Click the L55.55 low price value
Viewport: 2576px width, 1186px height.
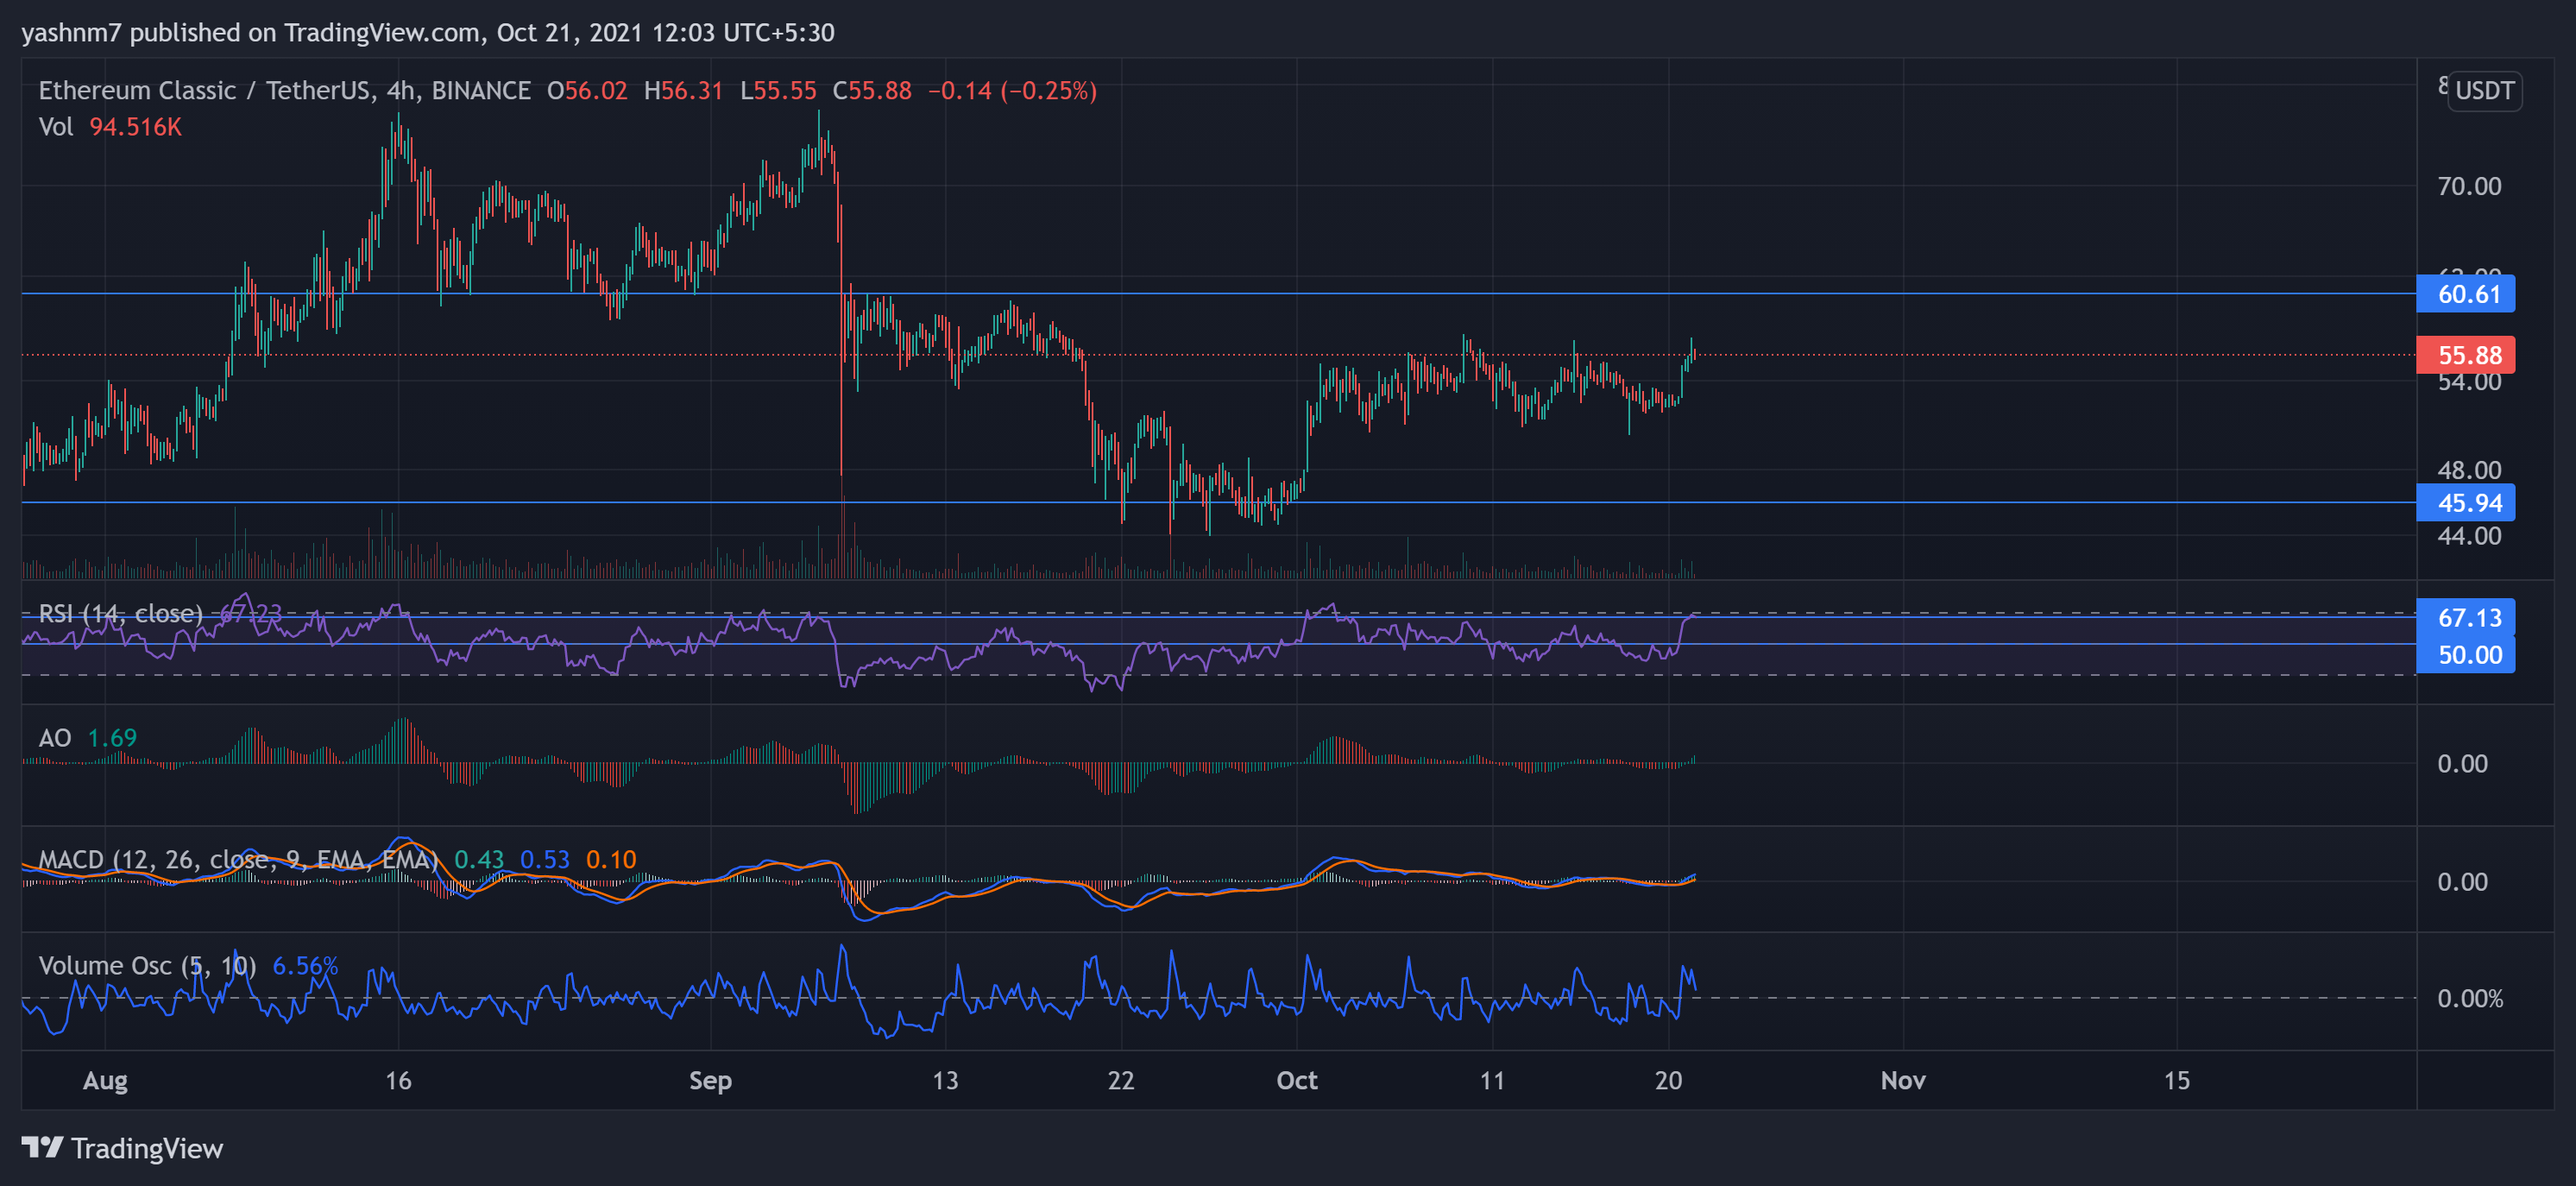click(778, 91)
